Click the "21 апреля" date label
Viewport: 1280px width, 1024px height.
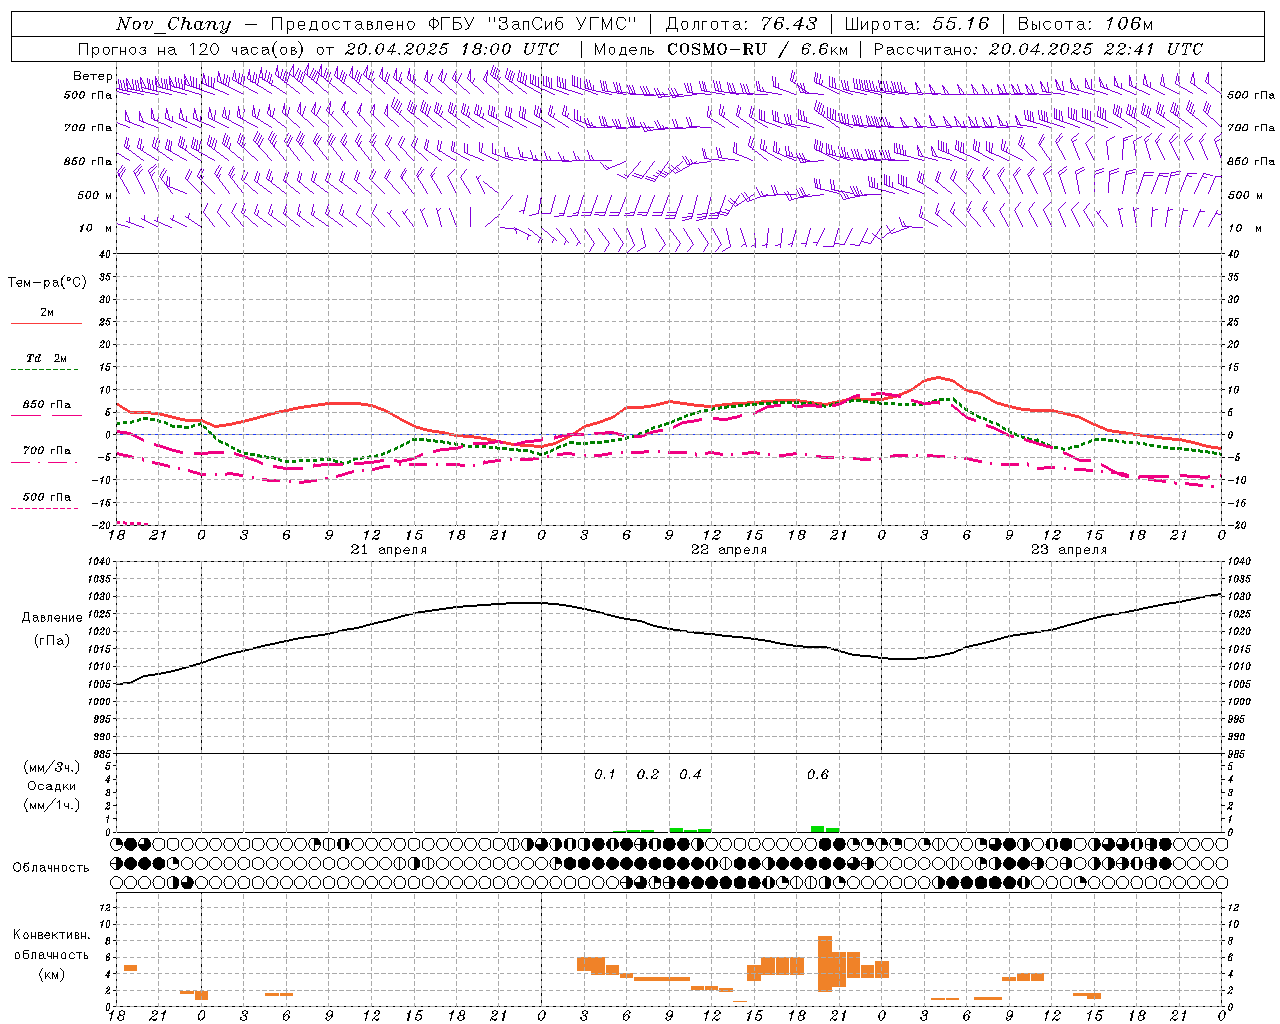coord(388,550)
